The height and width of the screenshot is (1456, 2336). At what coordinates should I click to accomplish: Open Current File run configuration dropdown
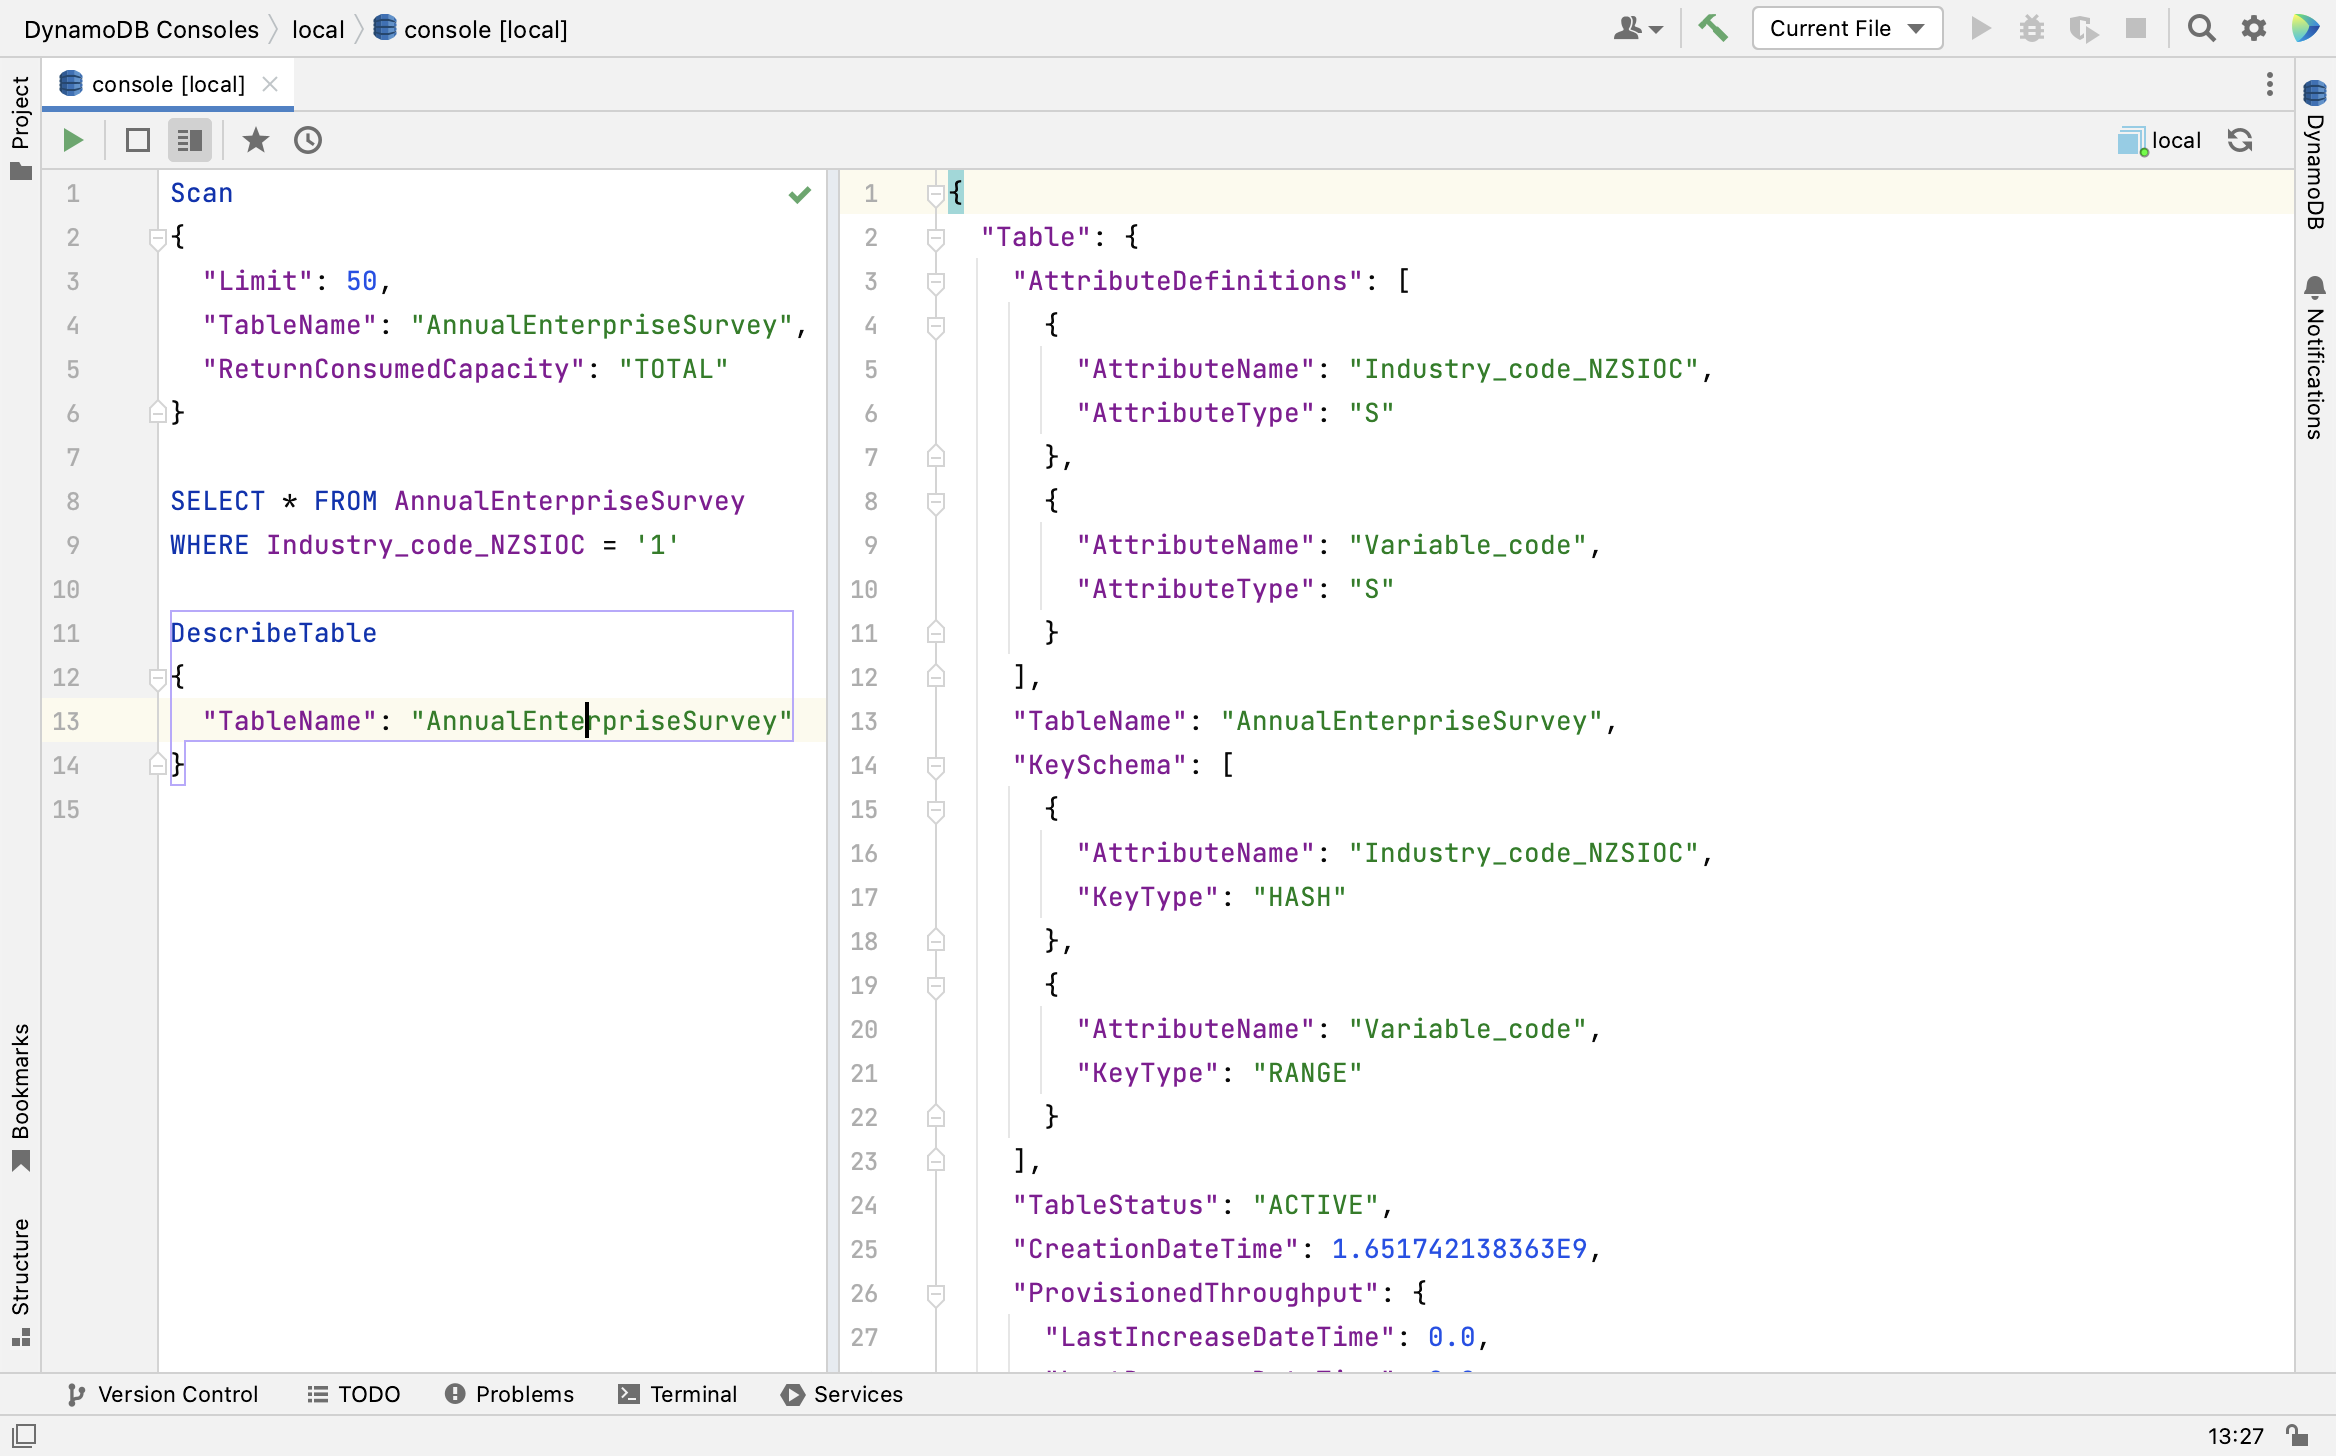[1846, 28]
